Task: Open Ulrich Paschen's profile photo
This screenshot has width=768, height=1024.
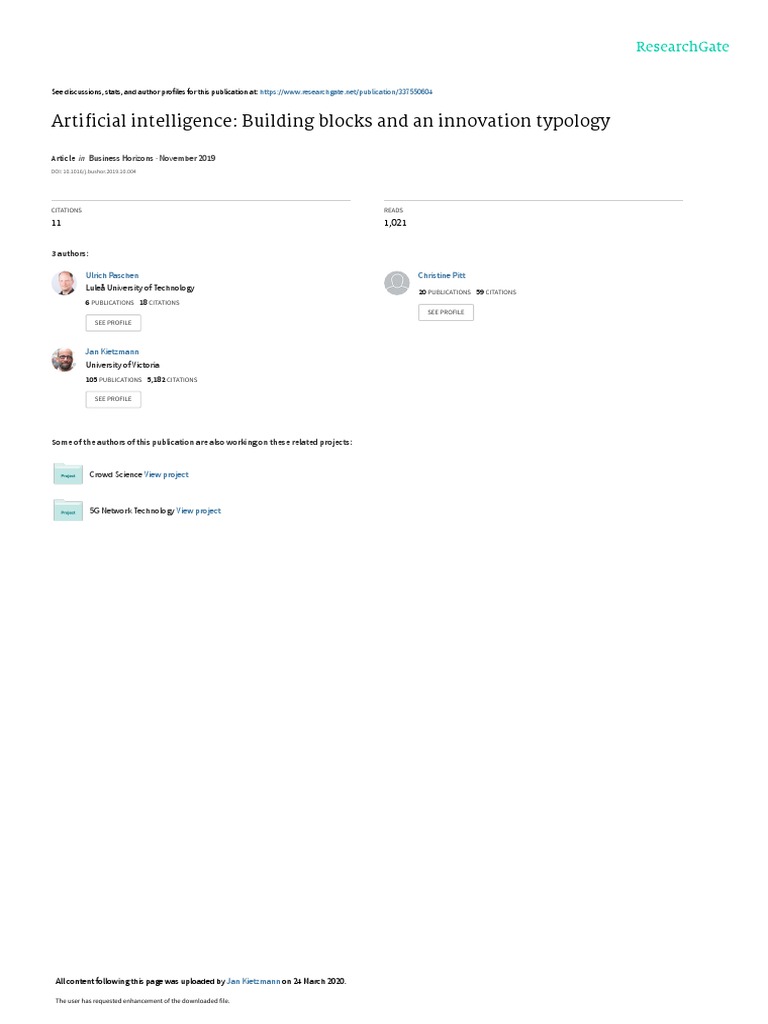Action: click(64, 283)
